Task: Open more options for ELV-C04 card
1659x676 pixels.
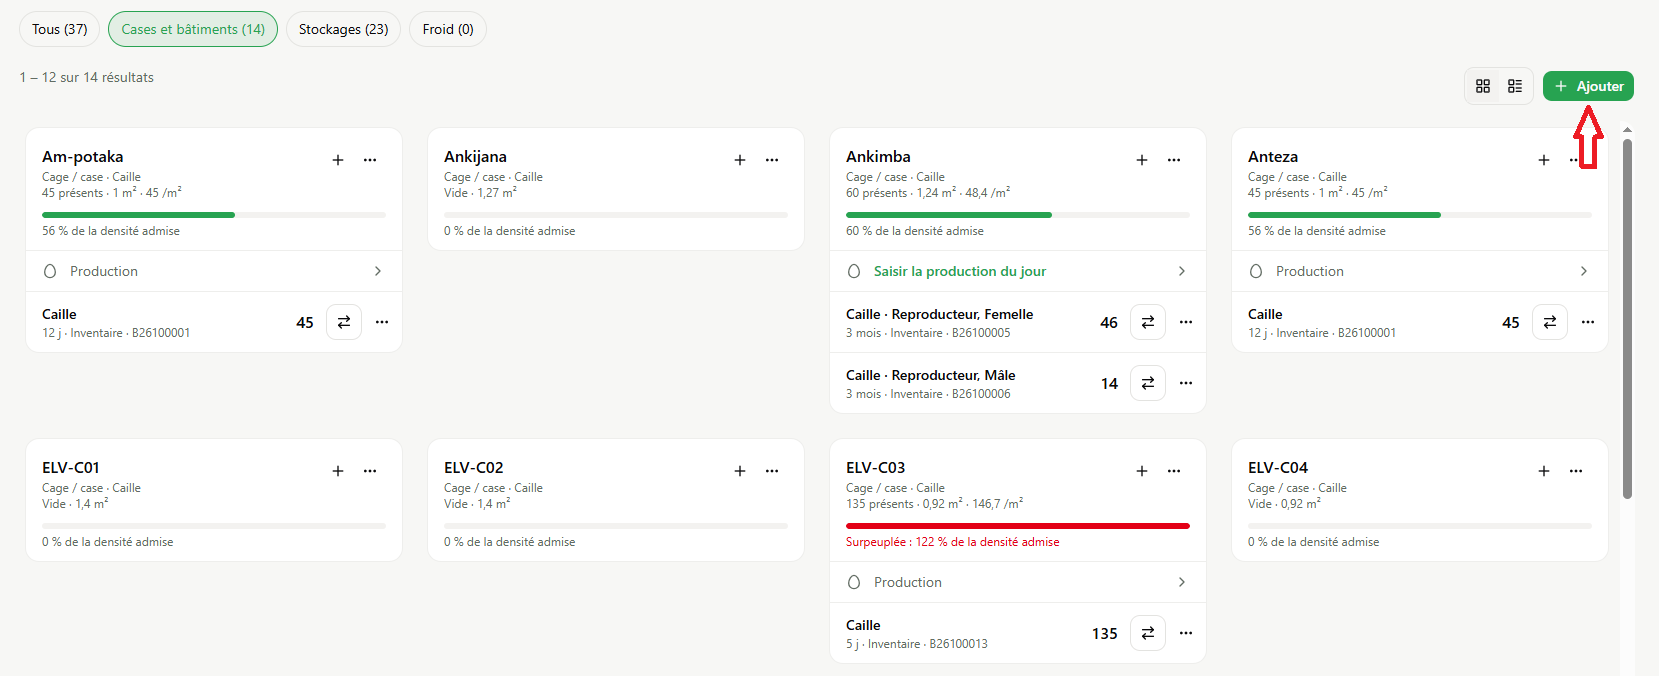Action: [x=1576, y=471]
